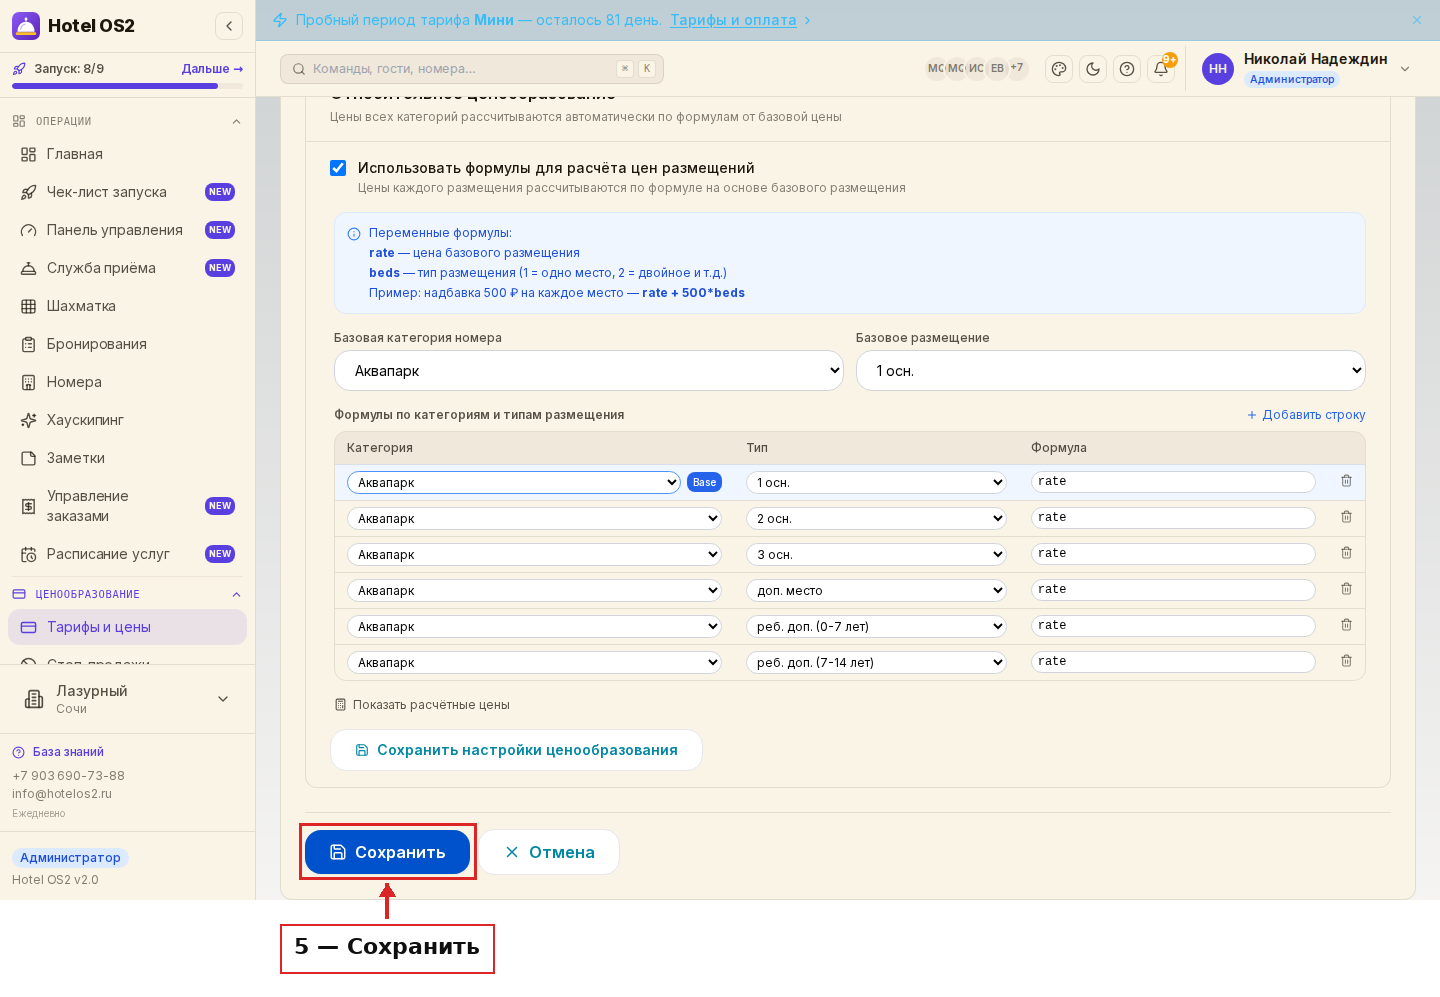The height and width of the screenshot is (997, 1440).
Task: Click the launch progress bar 8/9
Action: (127, 86)
